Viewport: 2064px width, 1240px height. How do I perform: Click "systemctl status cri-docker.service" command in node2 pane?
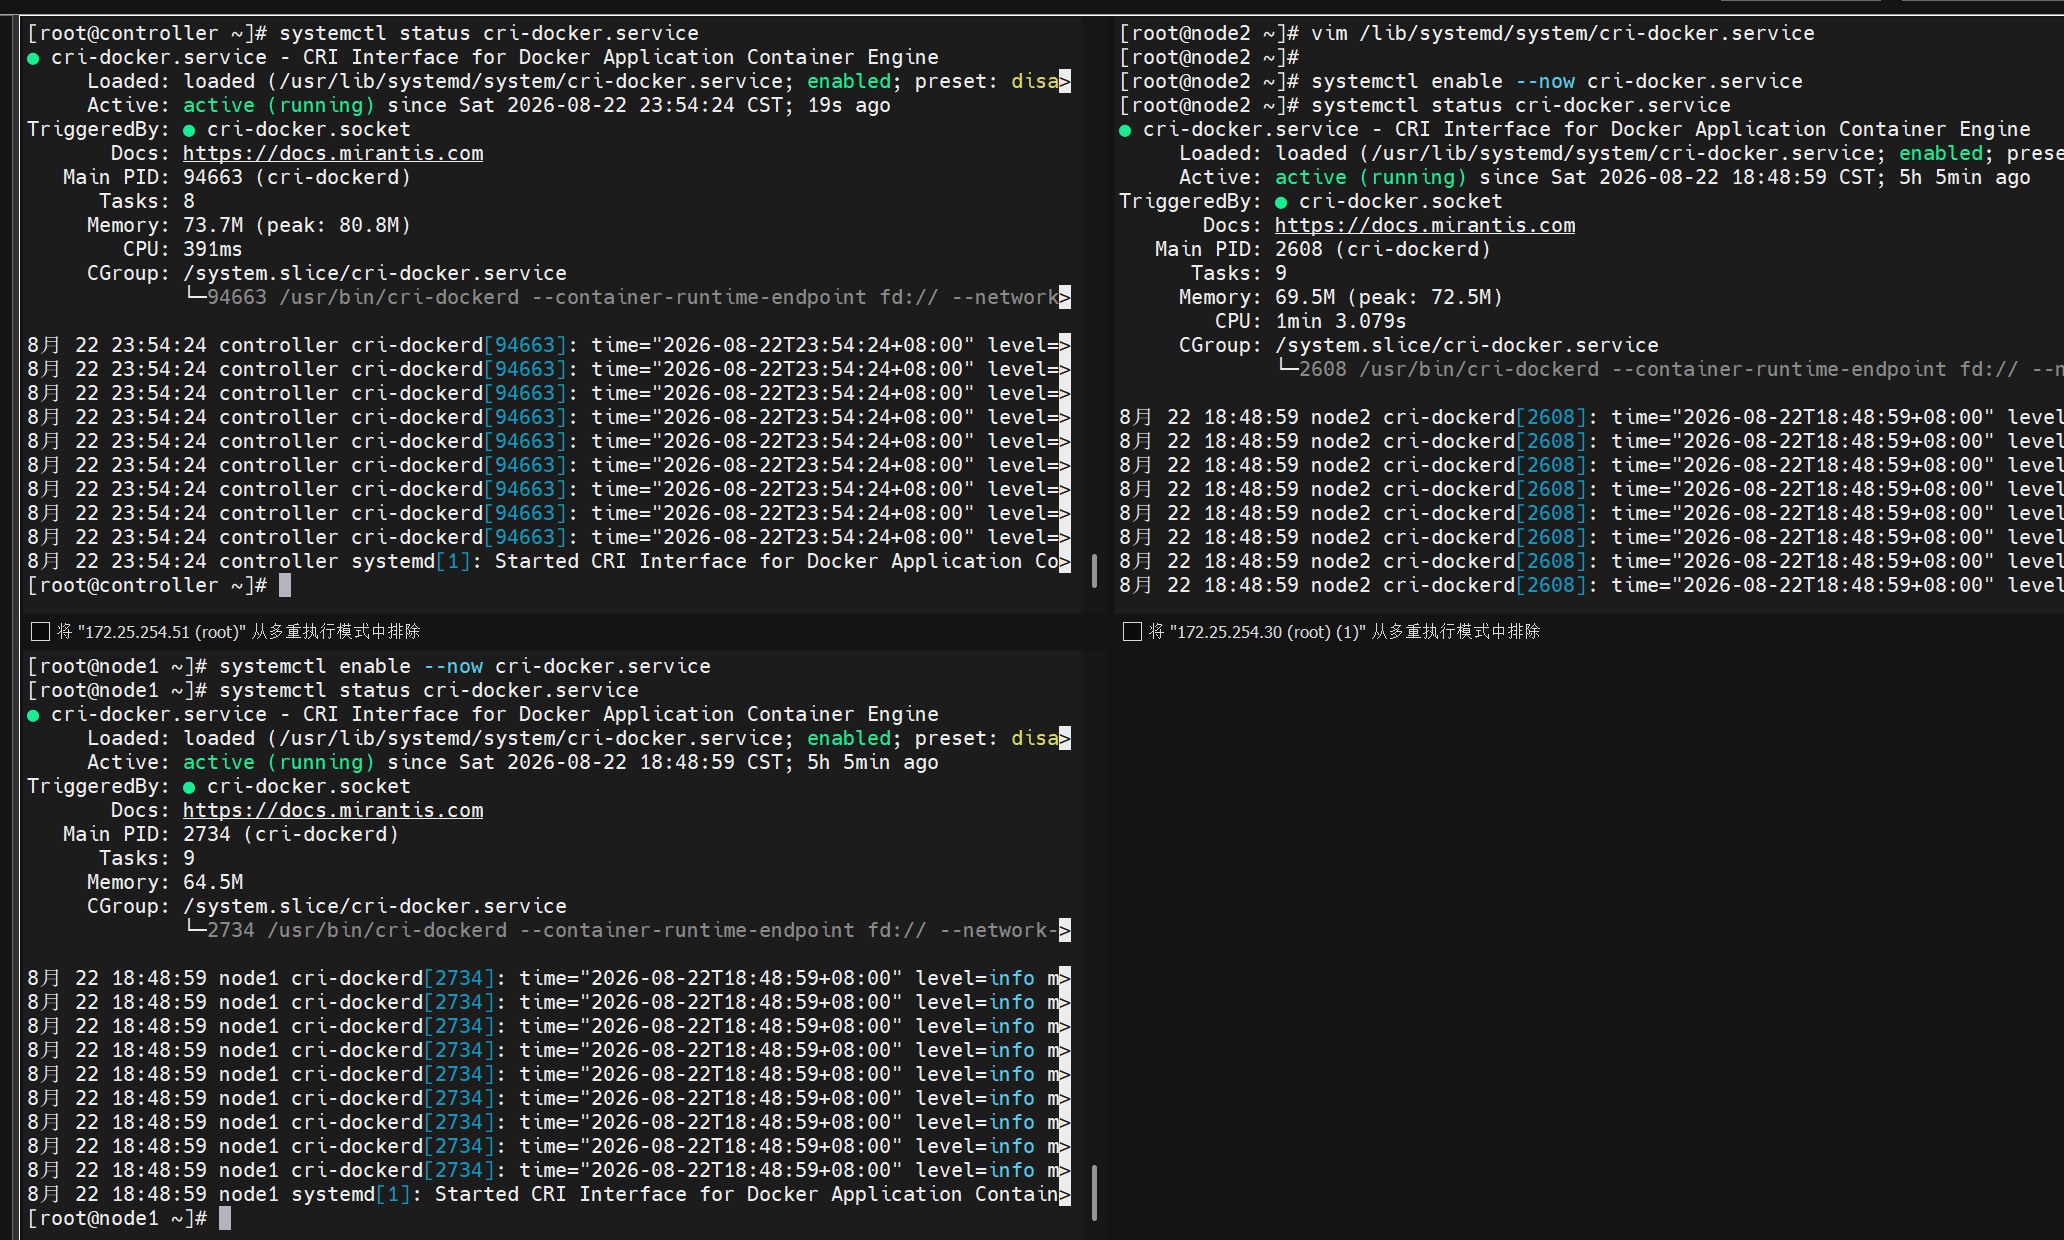(x=1521, y=105)
